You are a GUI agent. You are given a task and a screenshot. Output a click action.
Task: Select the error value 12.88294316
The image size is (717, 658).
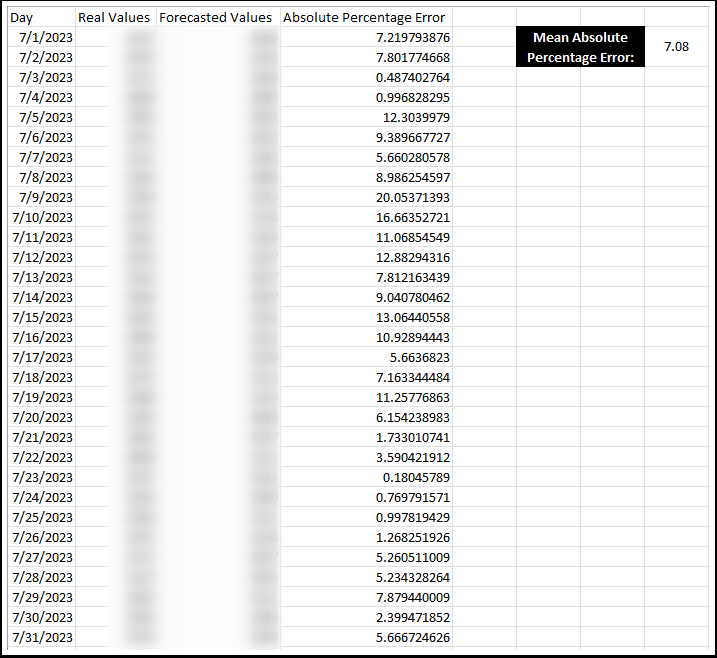(x=366, y=257)
